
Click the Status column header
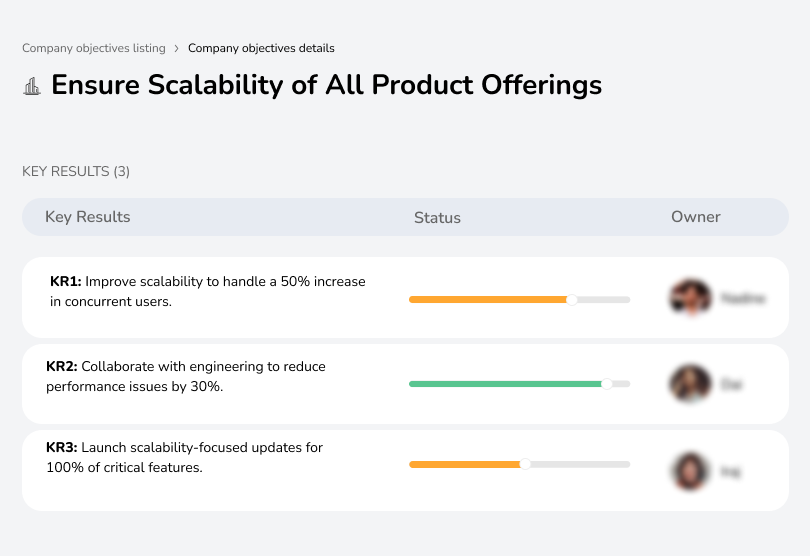[437, 218]
